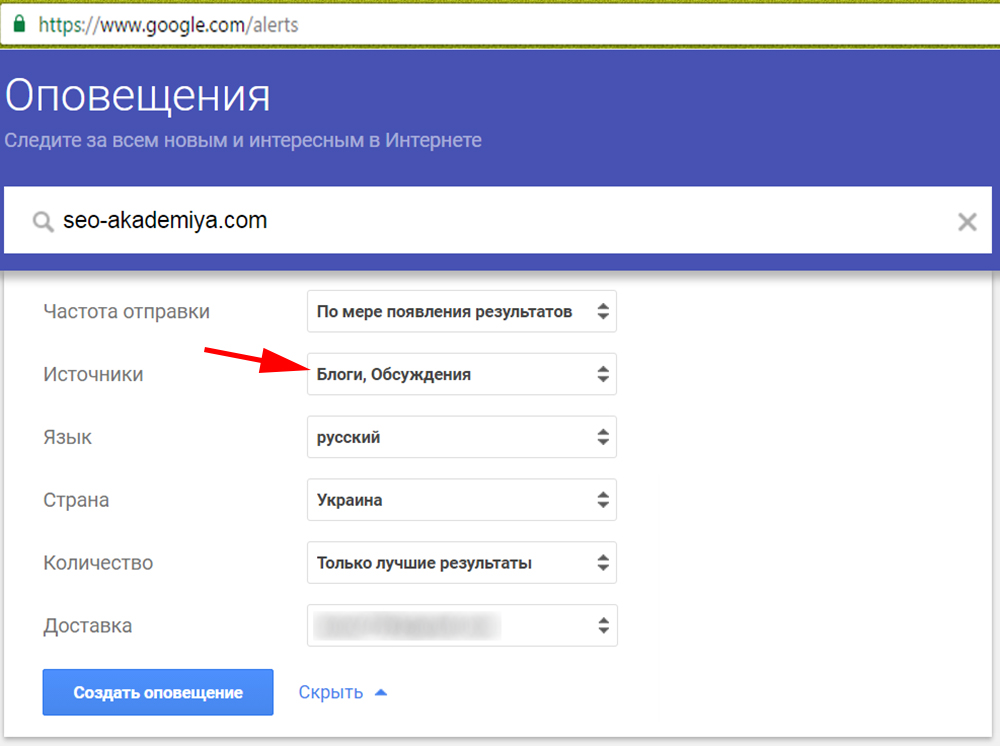Click the up-down arrows beside Источники

coord(602,374)
